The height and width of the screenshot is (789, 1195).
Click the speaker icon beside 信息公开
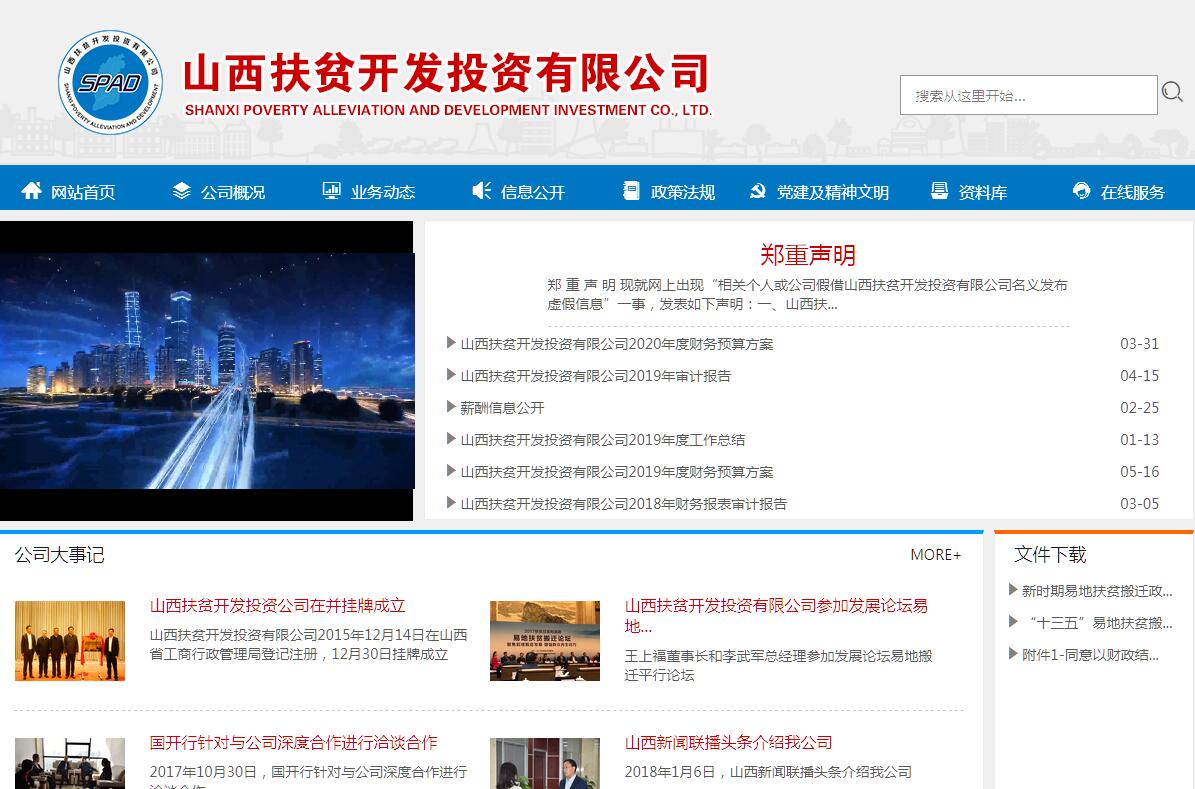click(x=481, y=191)
